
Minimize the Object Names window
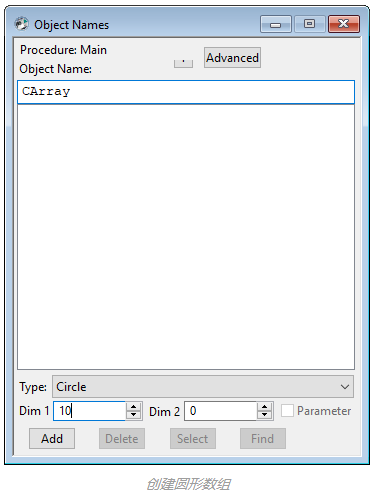(276, 24)
